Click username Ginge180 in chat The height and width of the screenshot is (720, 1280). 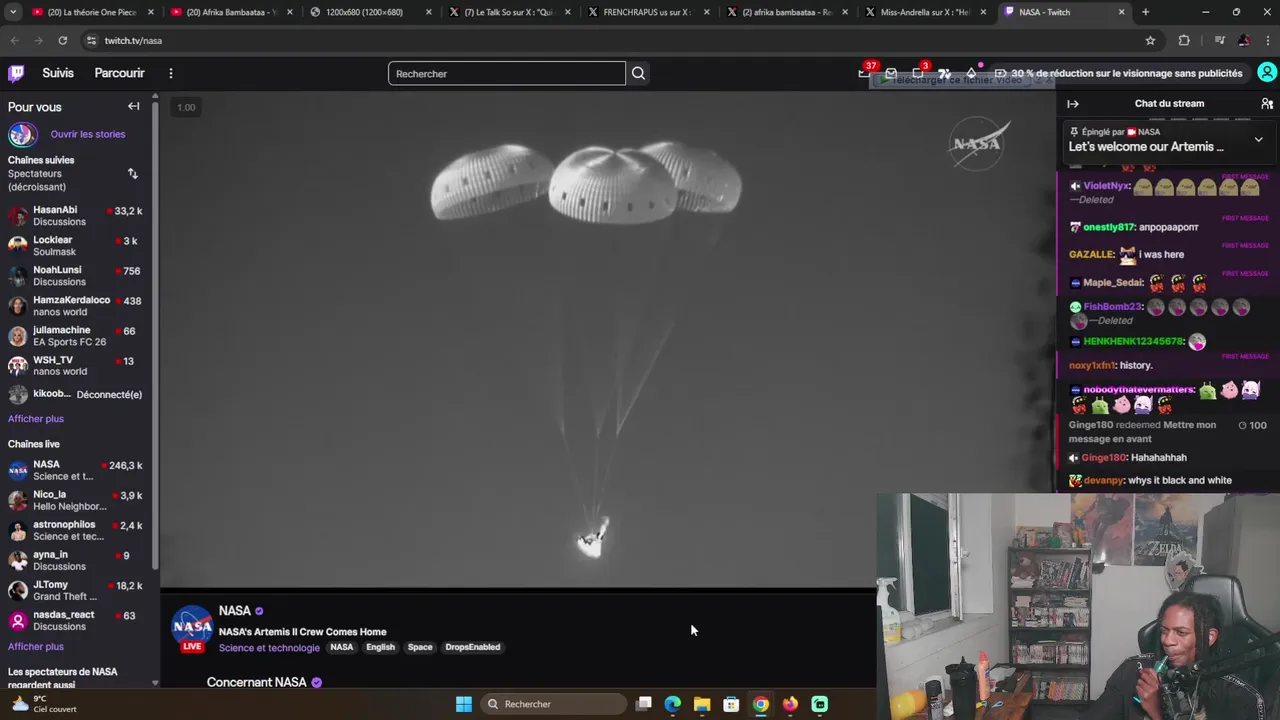point(1104,458)
